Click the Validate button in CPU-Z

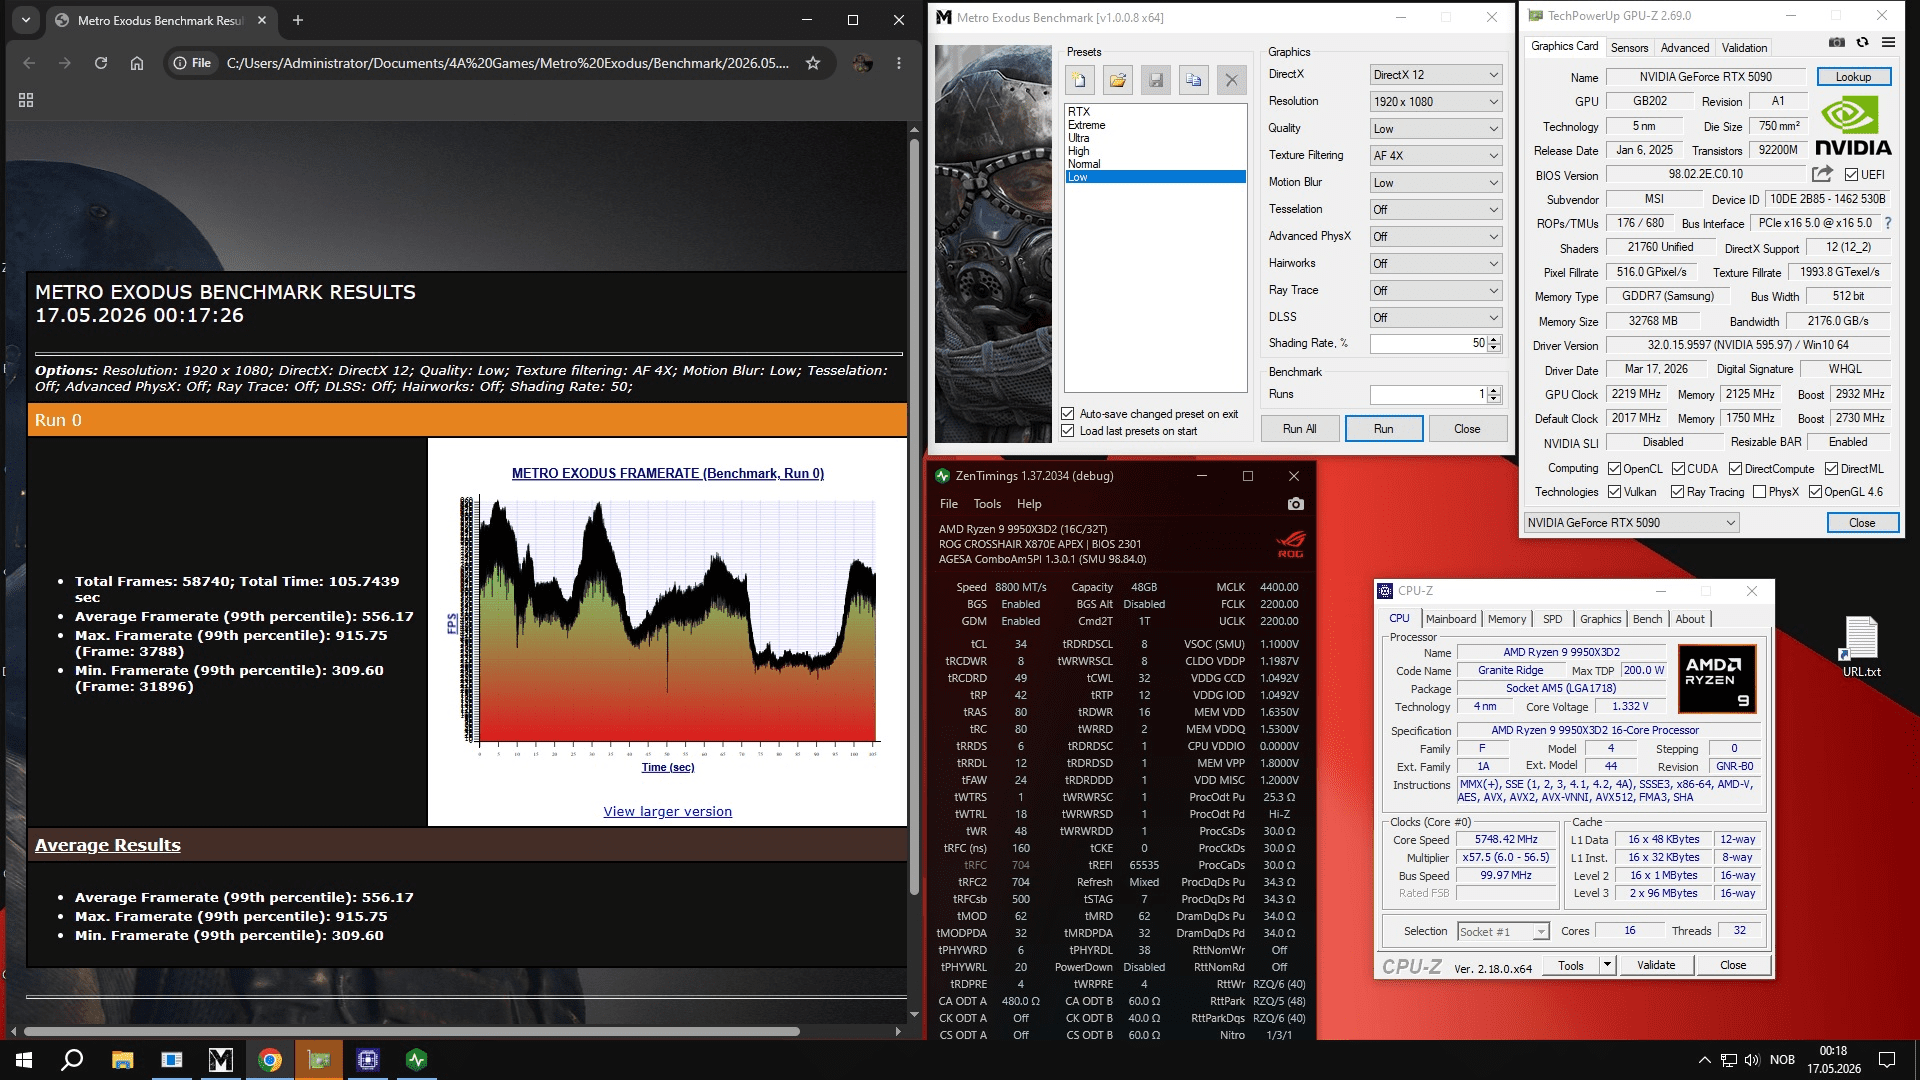click(1656, 965)
